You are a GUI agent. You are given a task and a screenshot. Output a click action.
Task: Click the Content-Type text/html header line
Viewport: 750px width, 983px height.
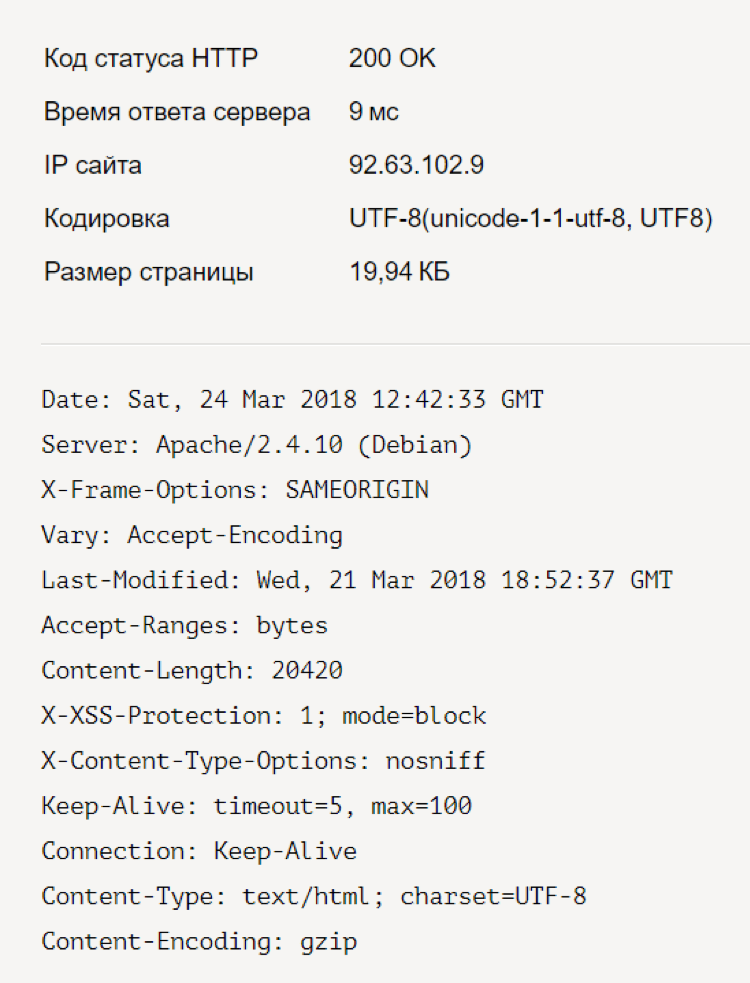(x=314, y=896)
